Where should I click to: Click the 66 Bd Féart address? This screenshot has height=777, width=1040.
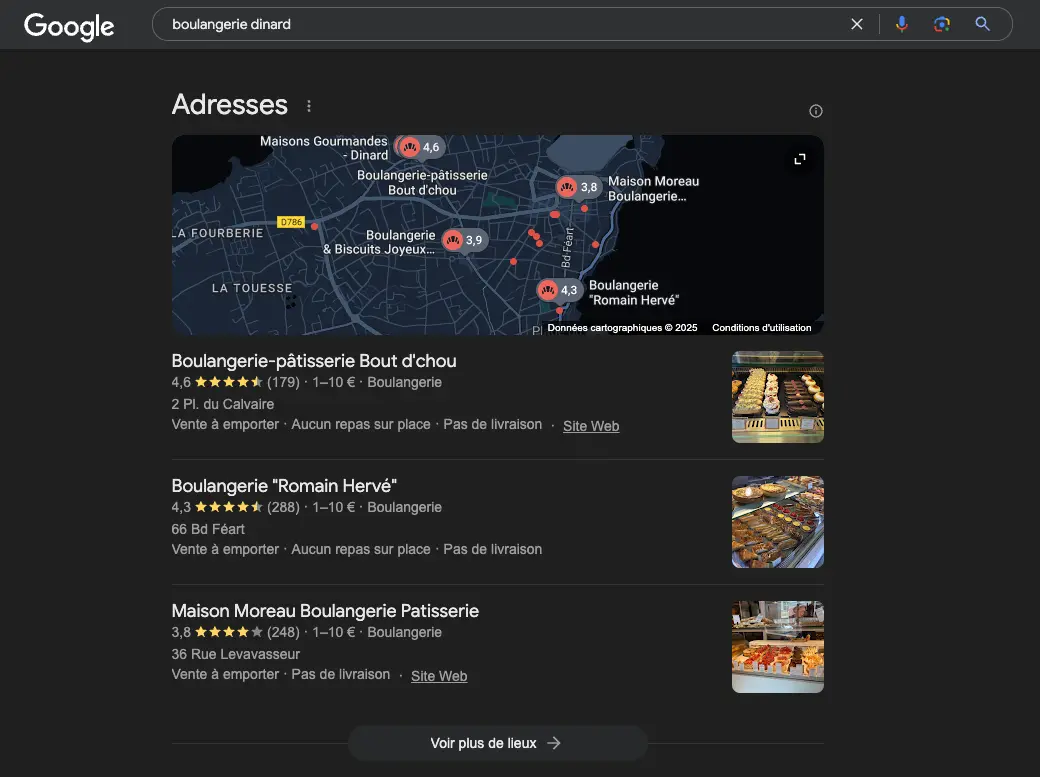point(208,529)
